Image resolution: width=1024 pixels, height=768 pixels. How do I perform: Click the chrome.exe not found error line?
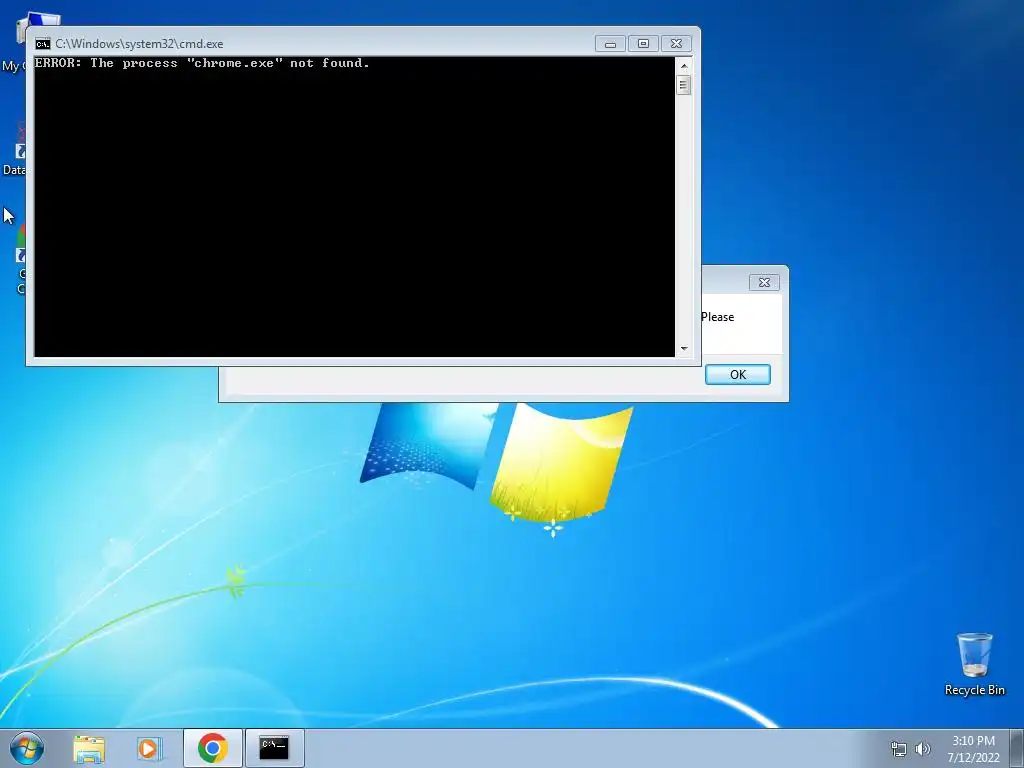tap(202, 63)
